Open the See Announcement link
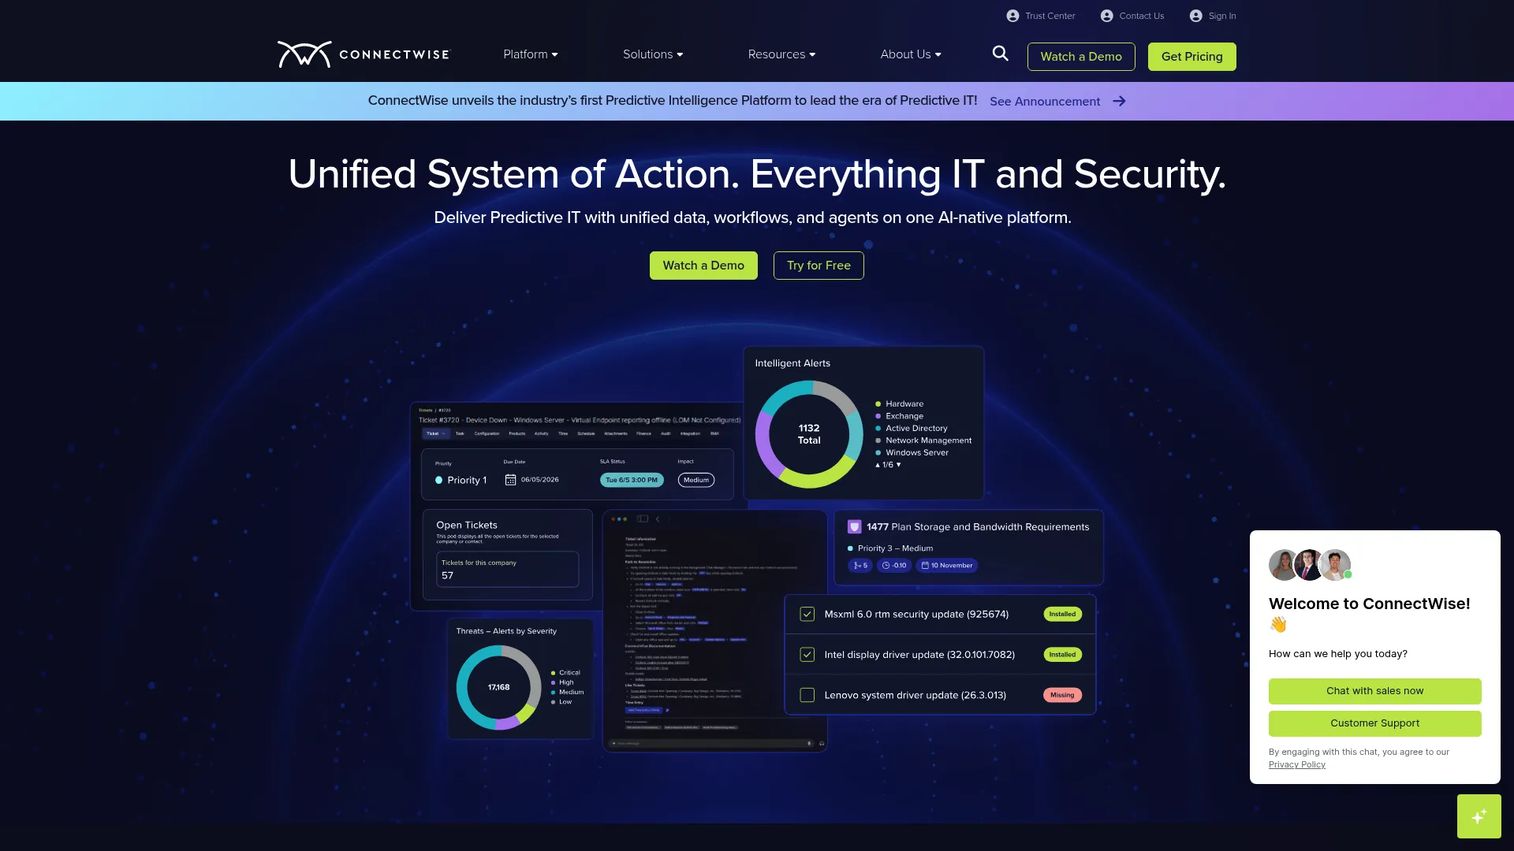The height and width of the screenshot is (851, 1514). click(x=1045, y=101)
